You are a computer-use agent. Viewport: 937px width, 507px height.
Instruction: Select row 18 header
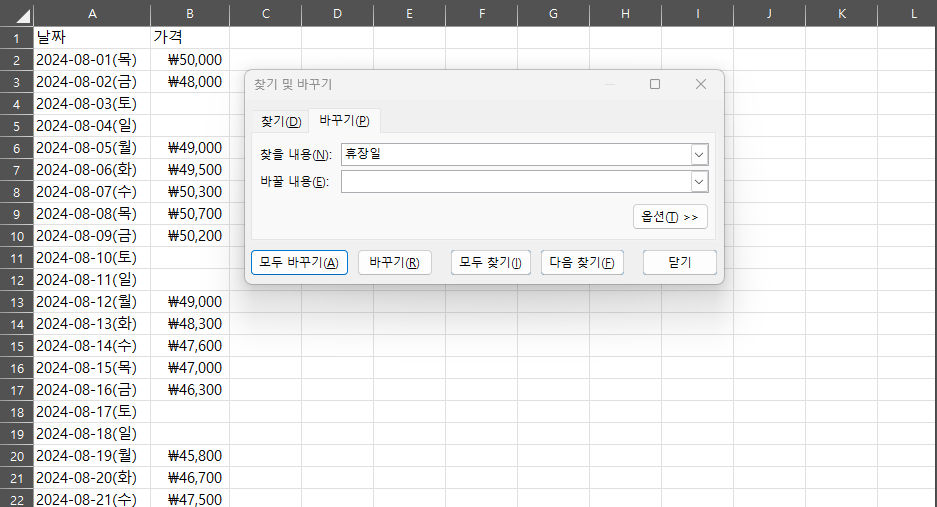click(x=17, y=412)
